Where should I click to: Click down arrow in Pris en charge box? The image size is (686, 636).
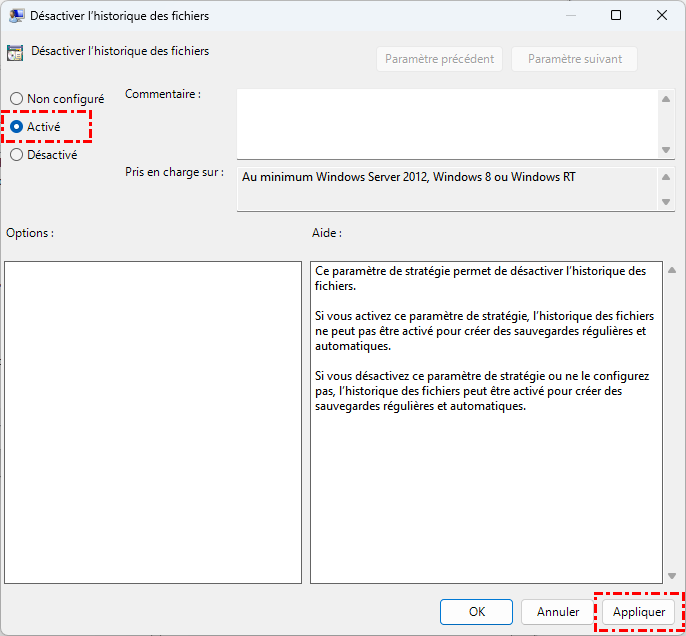pos(667,202)
